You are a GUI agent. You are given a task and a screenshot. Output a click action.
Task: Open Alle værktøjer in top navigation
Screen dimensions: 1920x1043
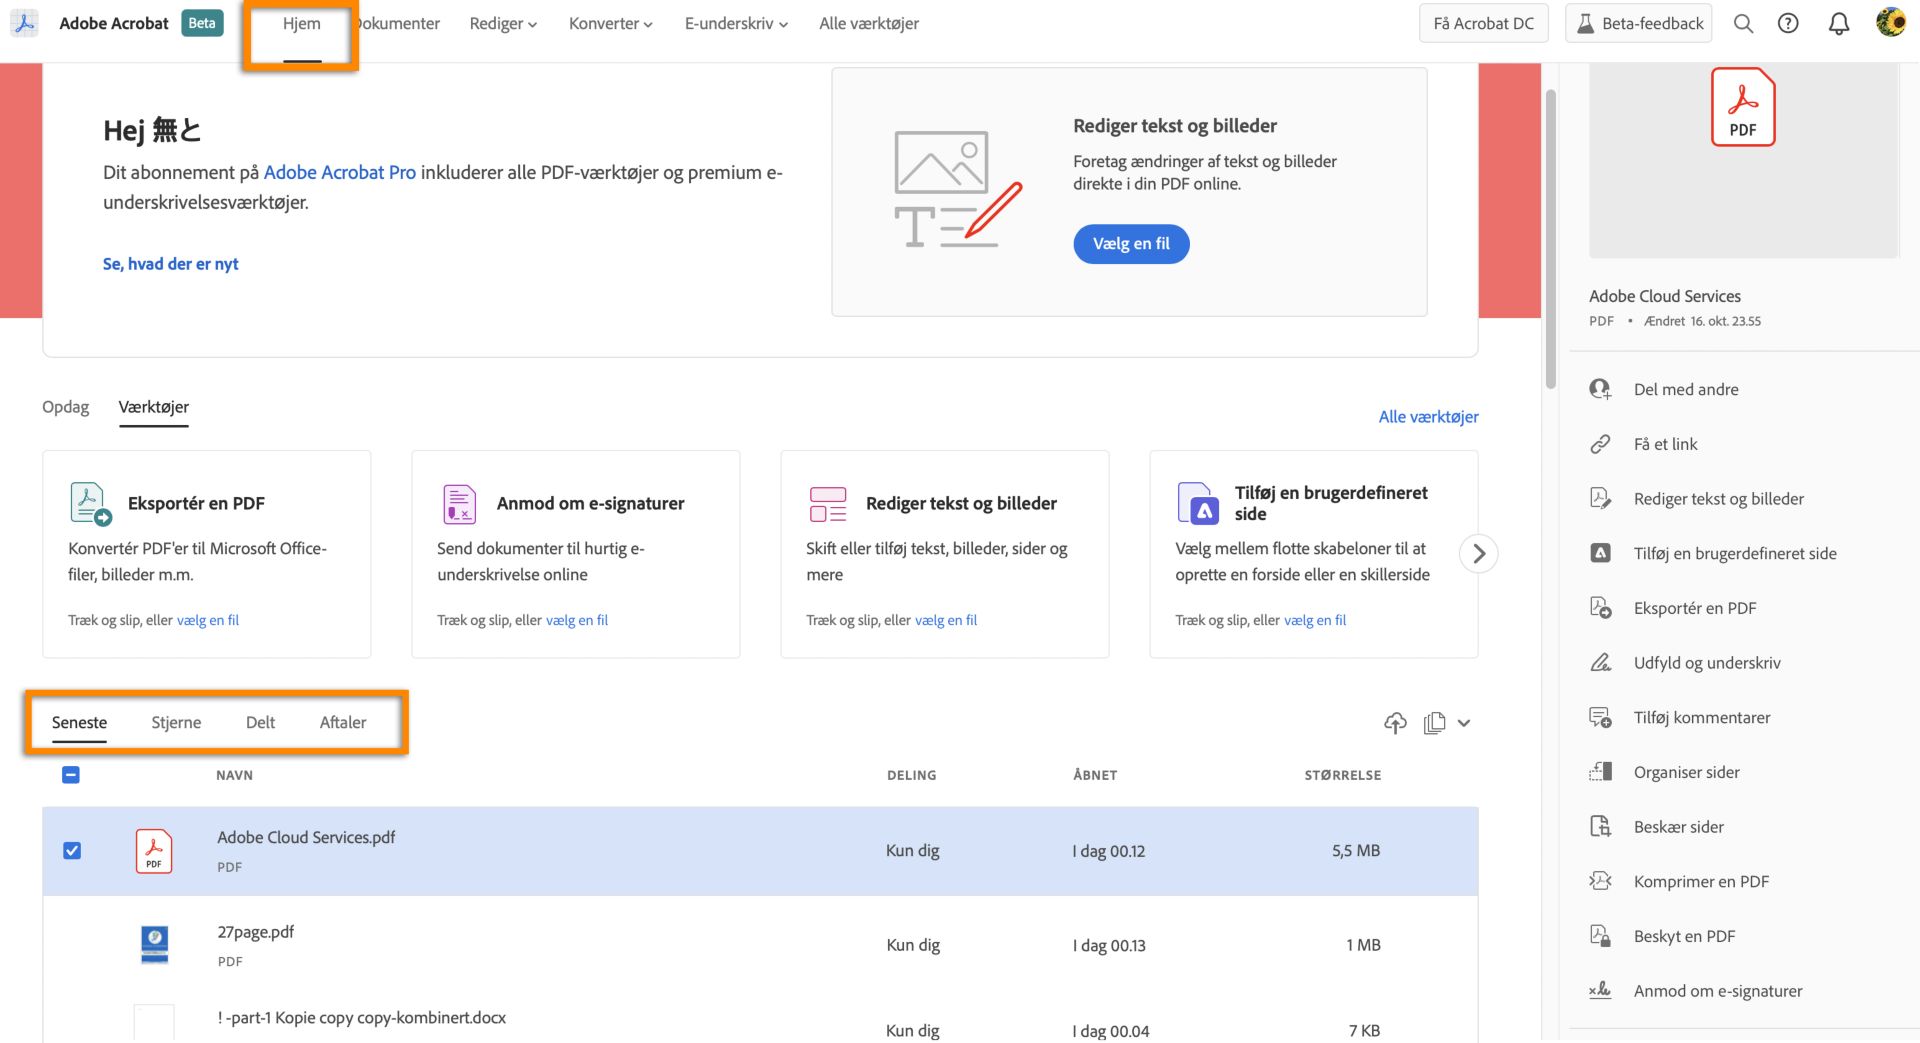click(869, 23)
